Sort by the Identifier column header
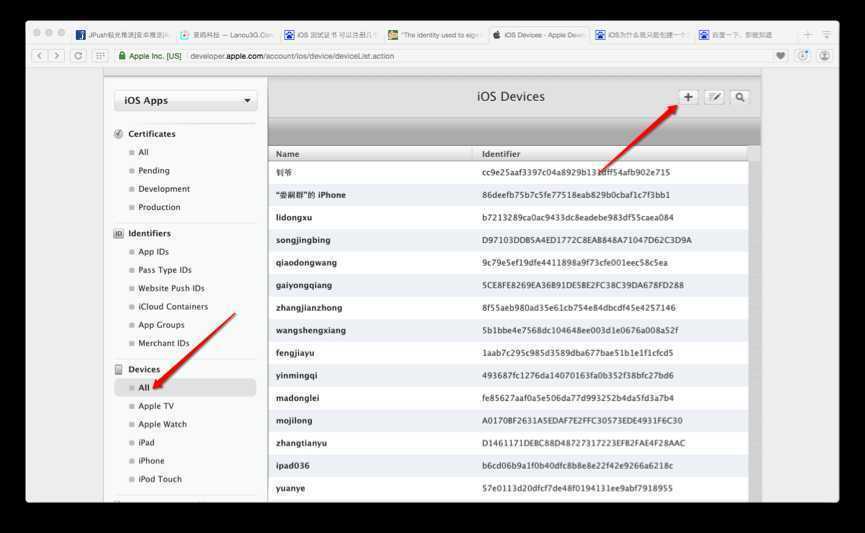 [x=610, y=154]
